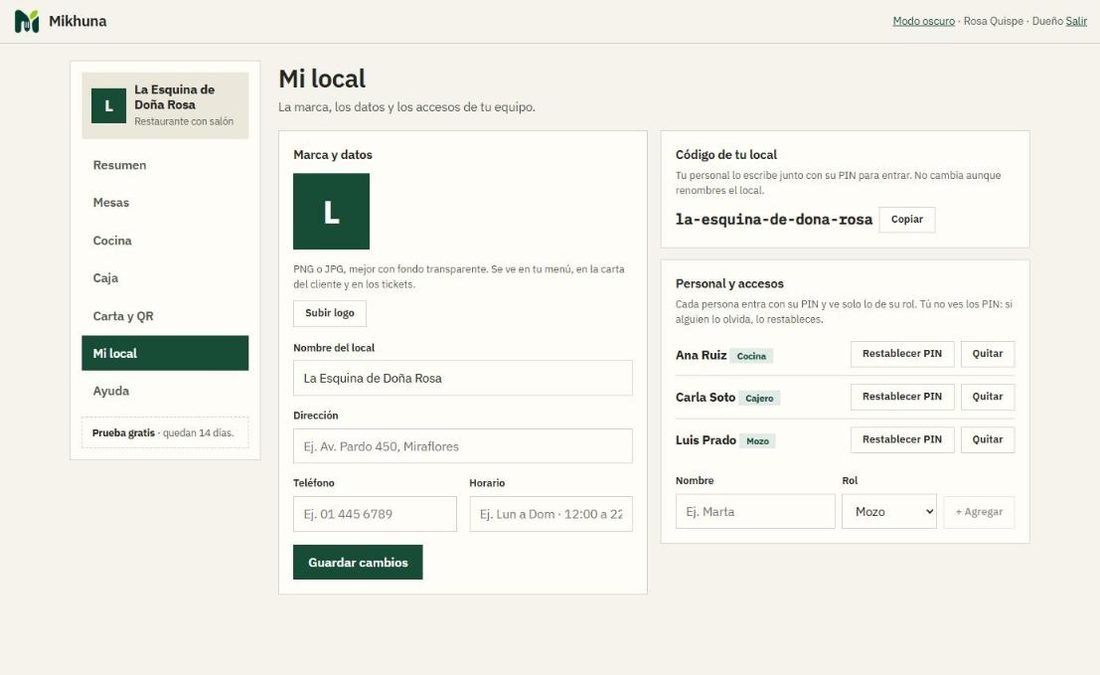Open Carta y QR section
This screenshot has width=1100, height=675.
coord(165,316)
